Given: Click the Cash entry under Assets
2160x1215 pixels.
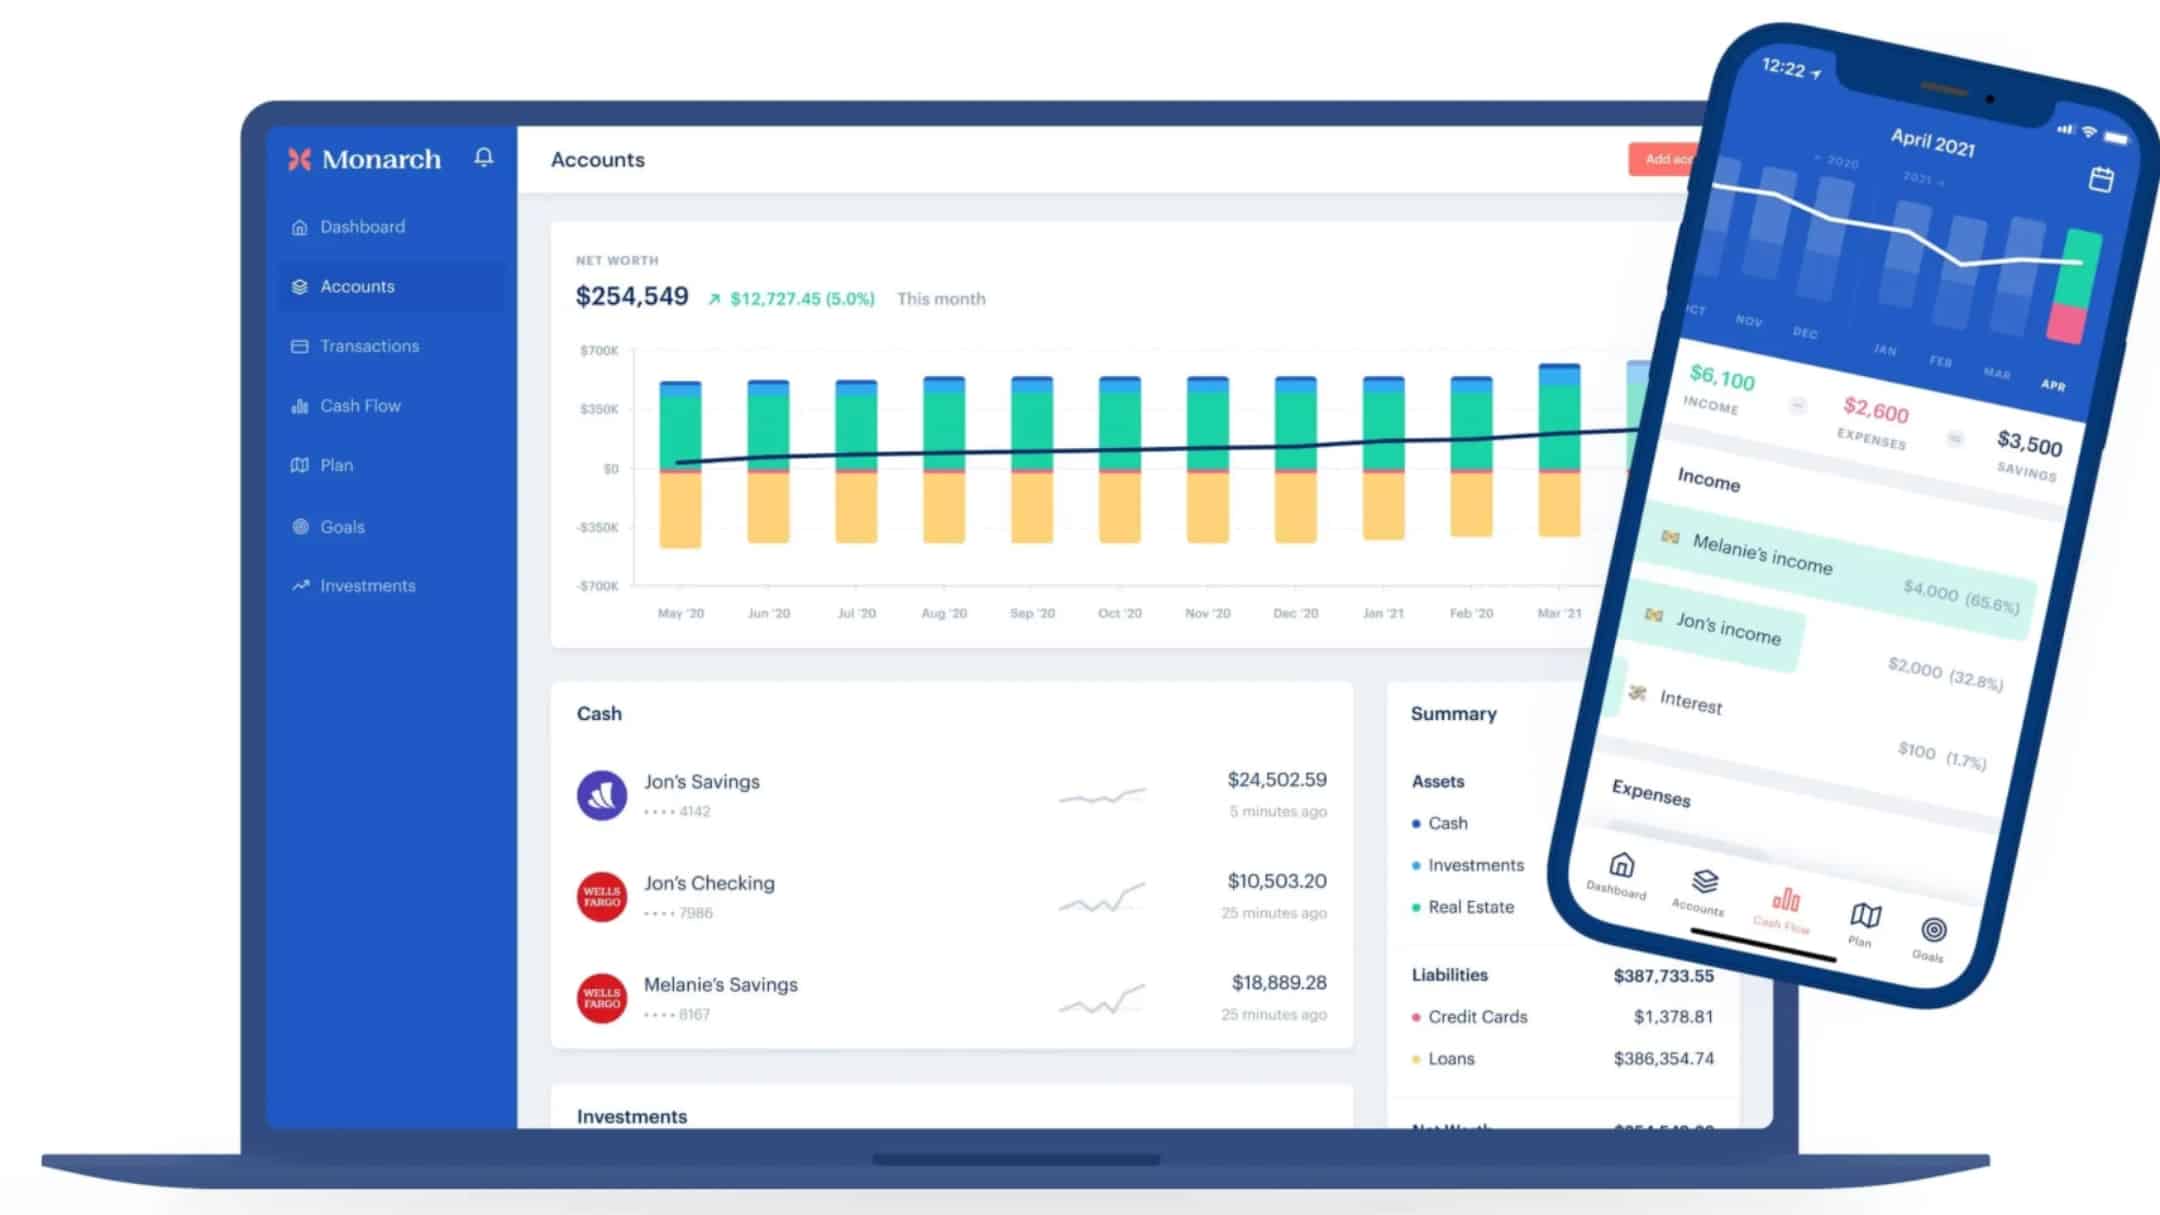Looking at the screenshot, I should click(x=1440, y=823).
